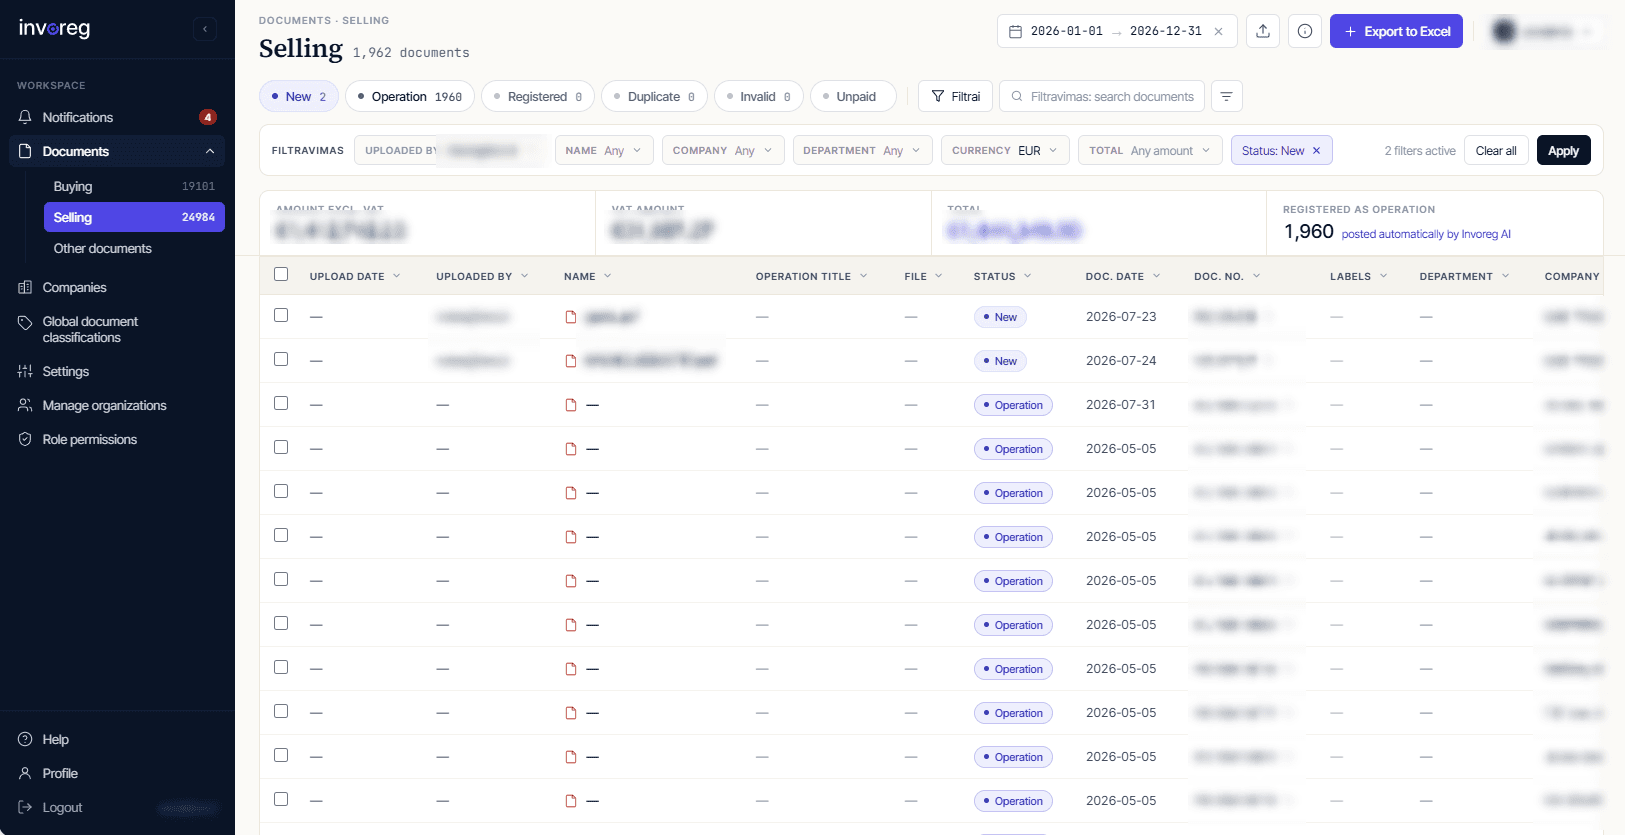Click the Apply filters button
Screen dimensions: 1625x835
tap(1563, 150)
